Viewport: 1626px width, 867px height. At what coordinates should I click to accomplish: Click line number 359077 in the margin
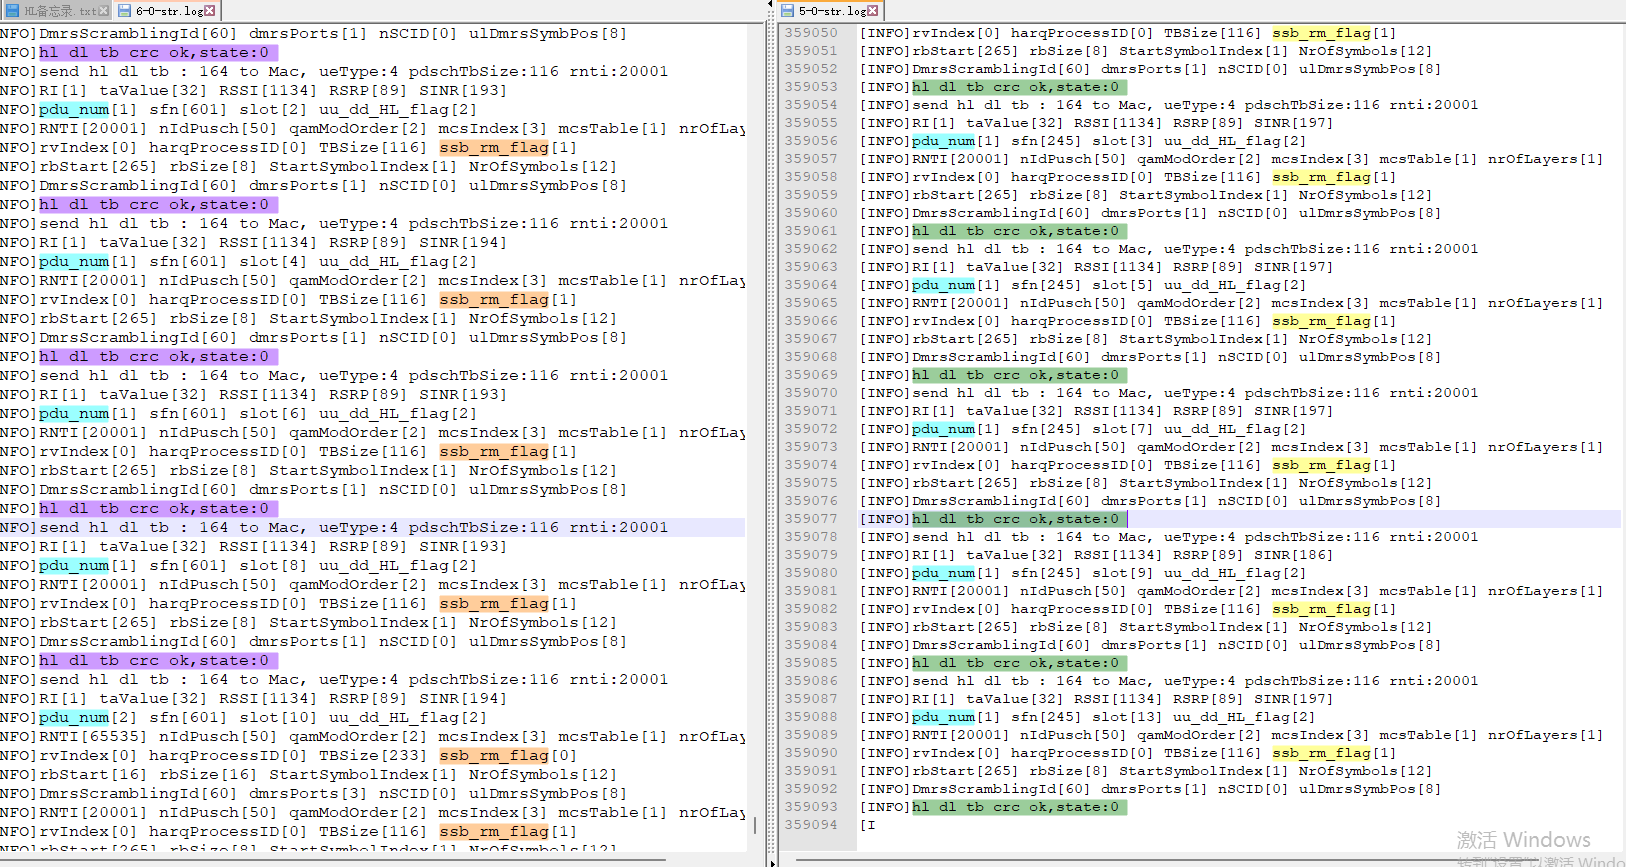pyautogui.click(x=811, y=519)
